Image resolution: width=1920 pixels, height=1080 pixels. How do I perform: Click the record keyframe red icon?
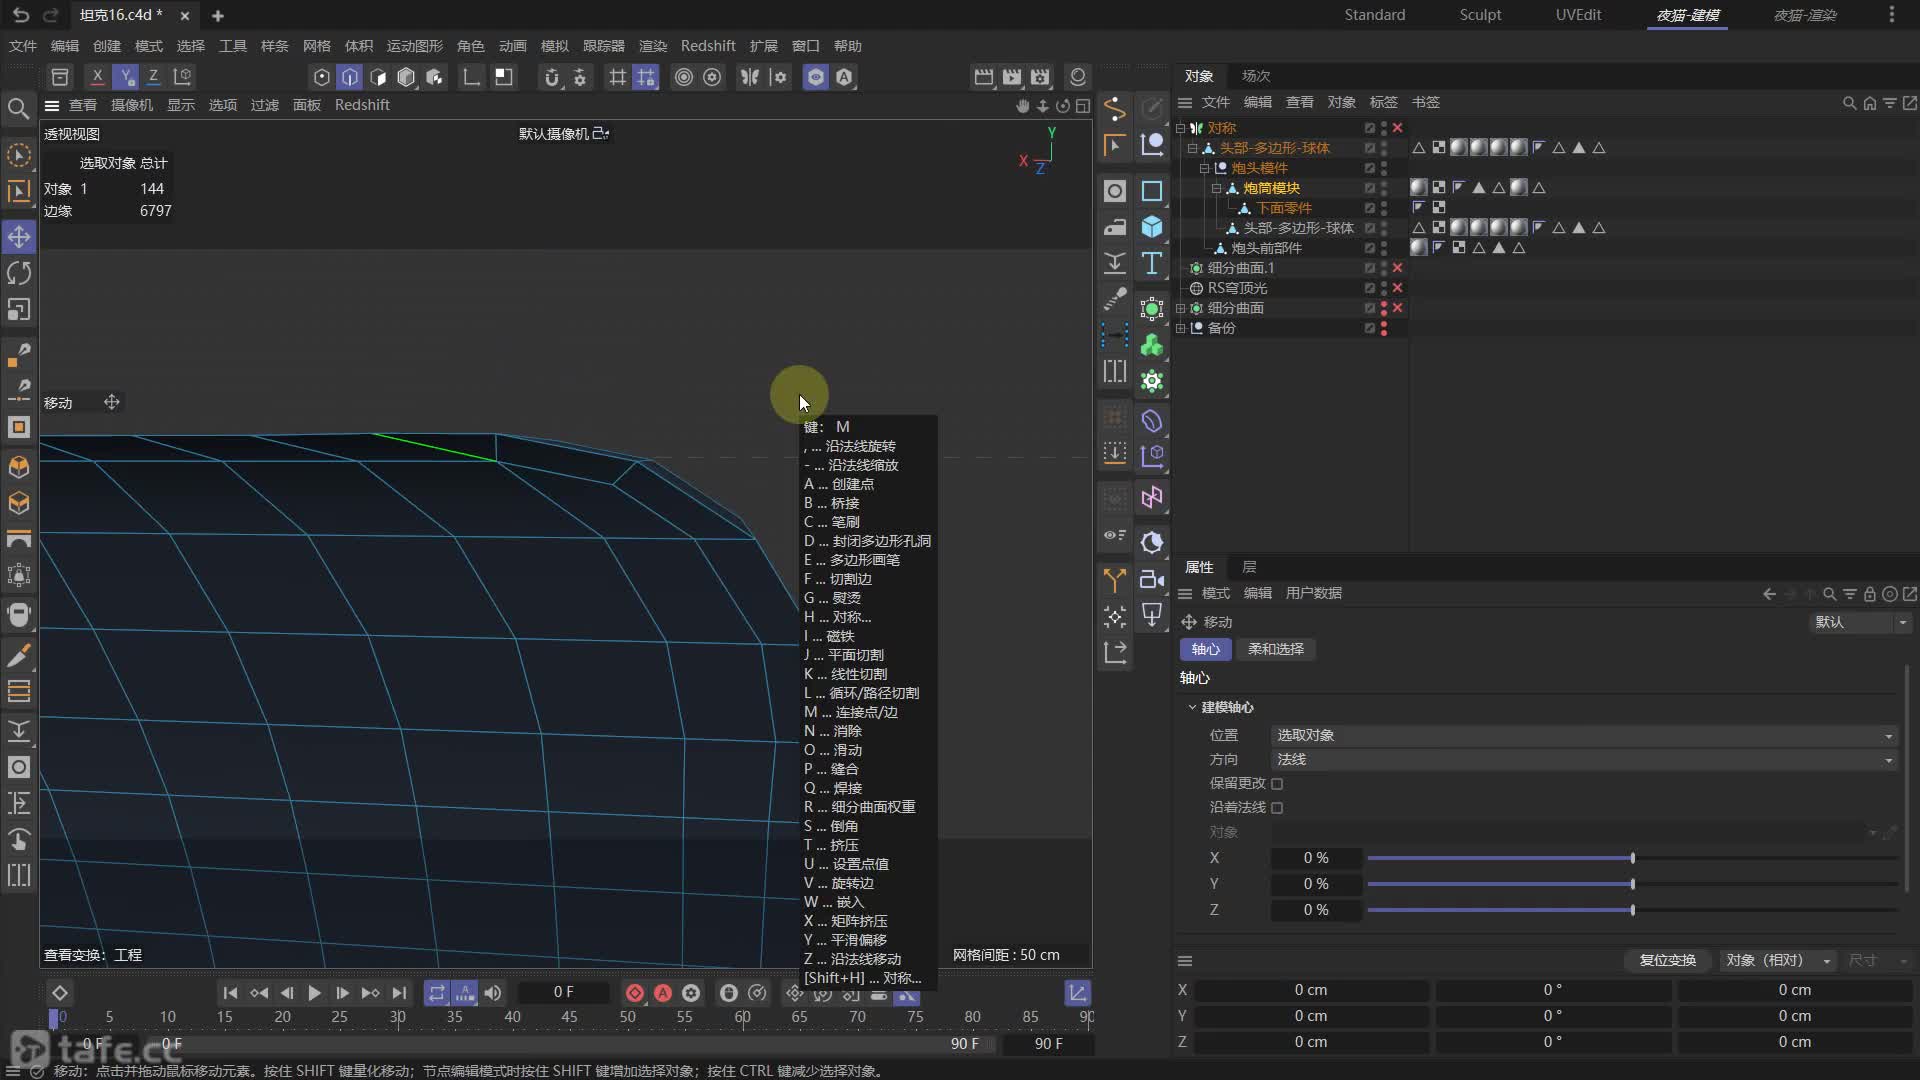(634, 993)
